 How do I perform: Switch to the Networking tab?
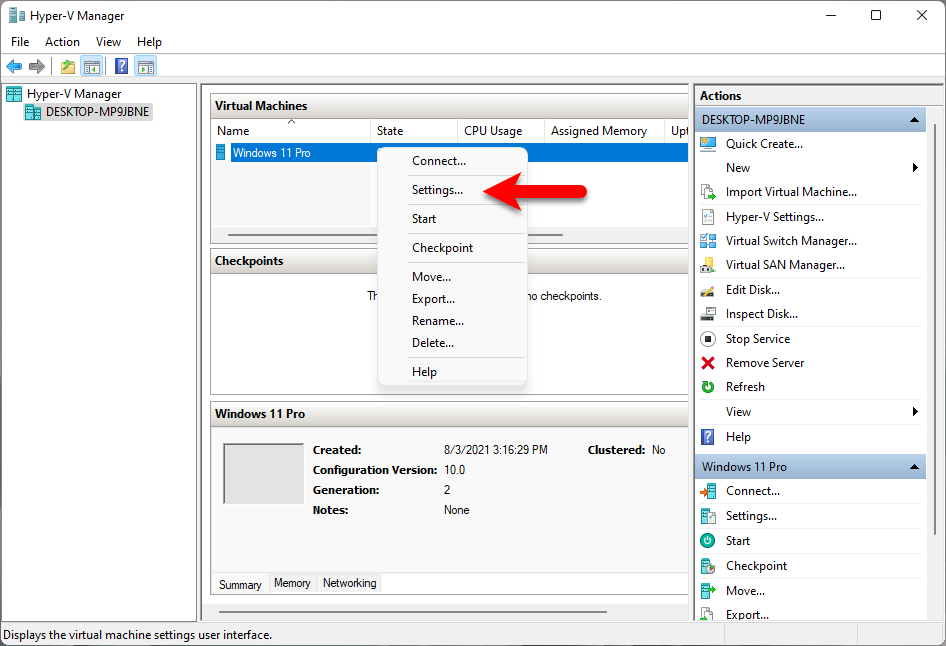click(x=349, y=583)
